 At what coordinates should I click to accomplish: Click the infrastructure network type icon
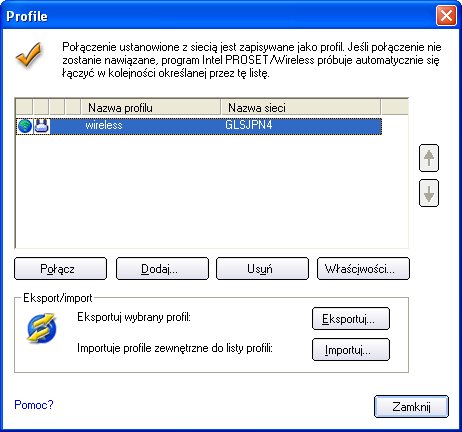click(42, 126)
